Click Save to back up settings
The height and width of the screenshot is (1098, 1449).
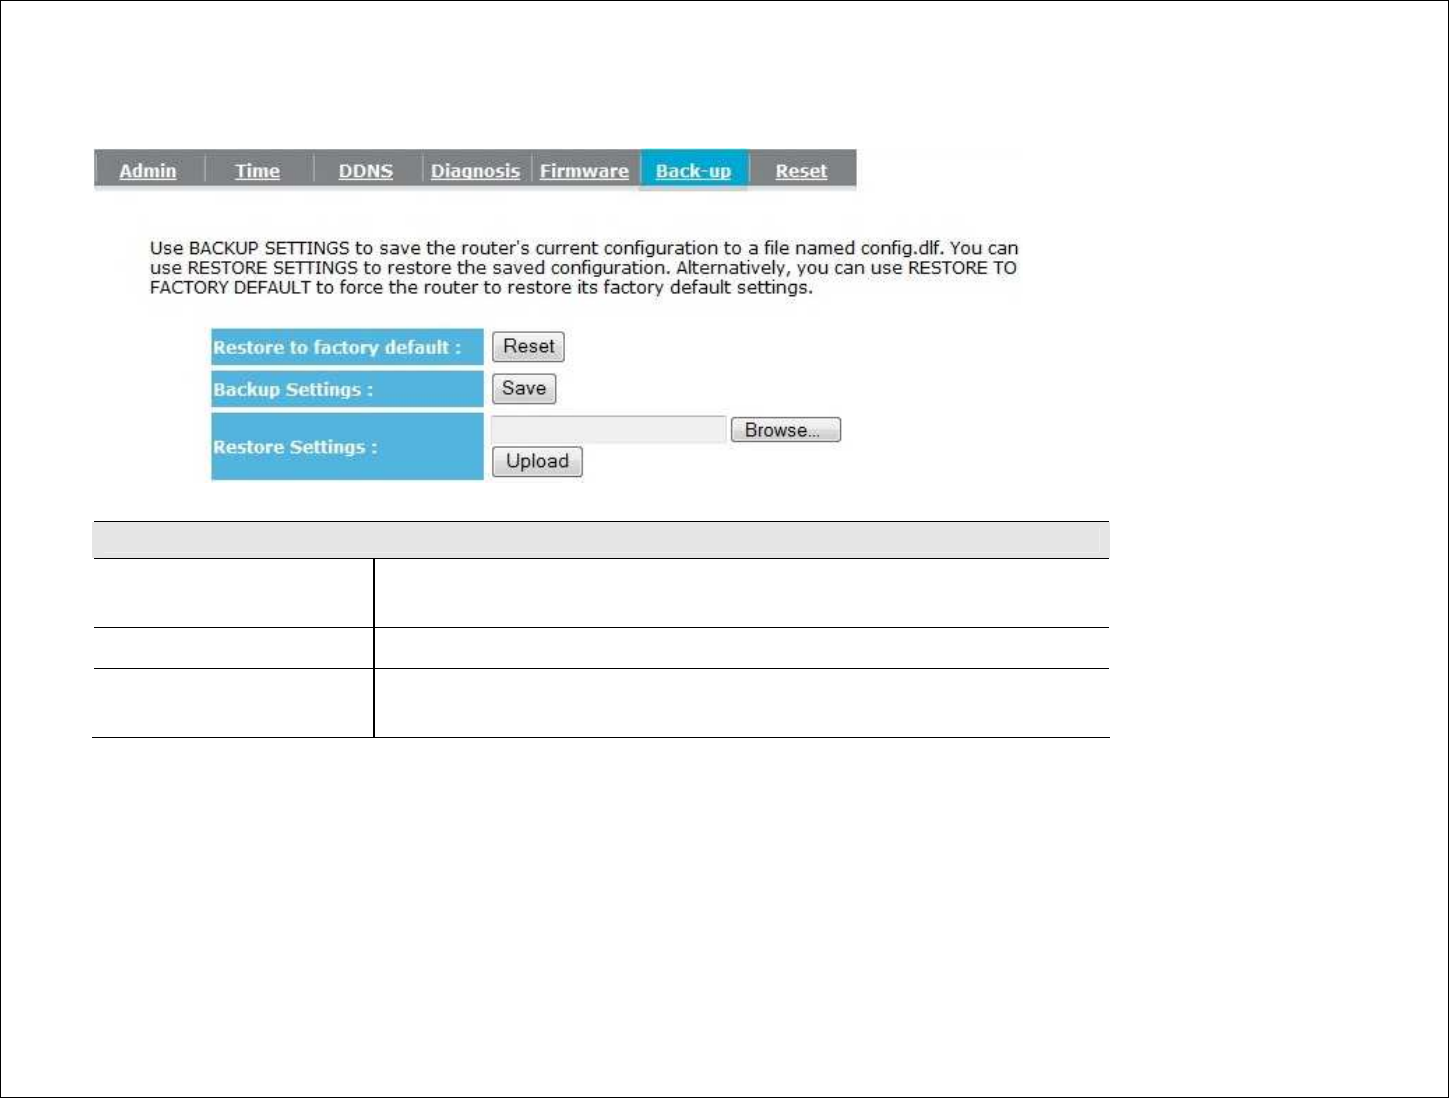pos(524,389)
